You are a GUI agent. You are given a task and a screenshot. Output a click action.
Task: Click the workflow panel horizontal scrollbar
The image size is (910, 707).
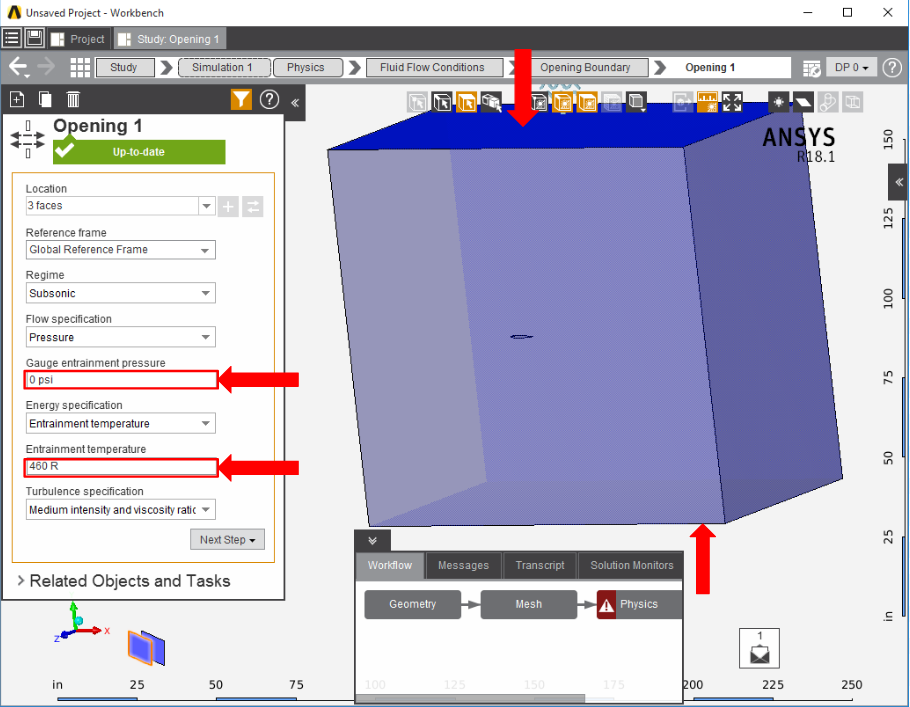pyautogui.click(x=470, y=698)
